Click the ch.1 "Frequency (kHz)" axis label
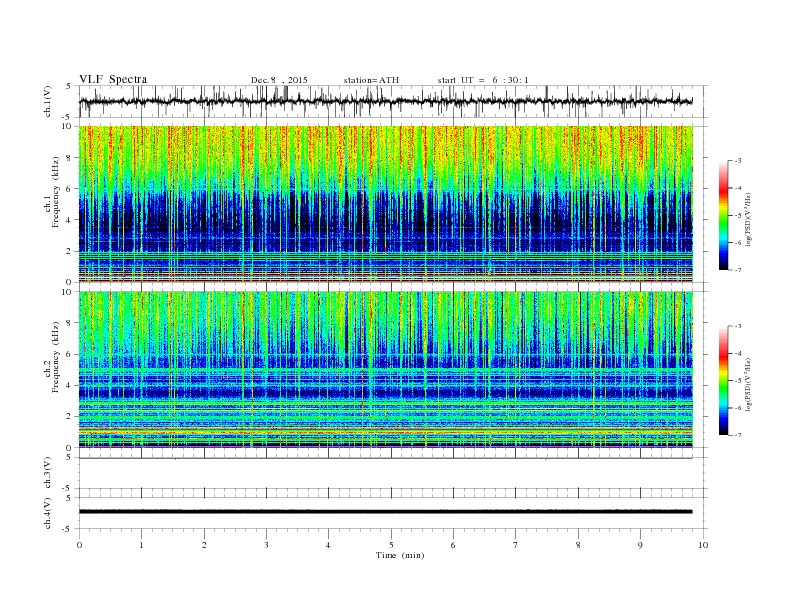 click(x=56, y=192)
